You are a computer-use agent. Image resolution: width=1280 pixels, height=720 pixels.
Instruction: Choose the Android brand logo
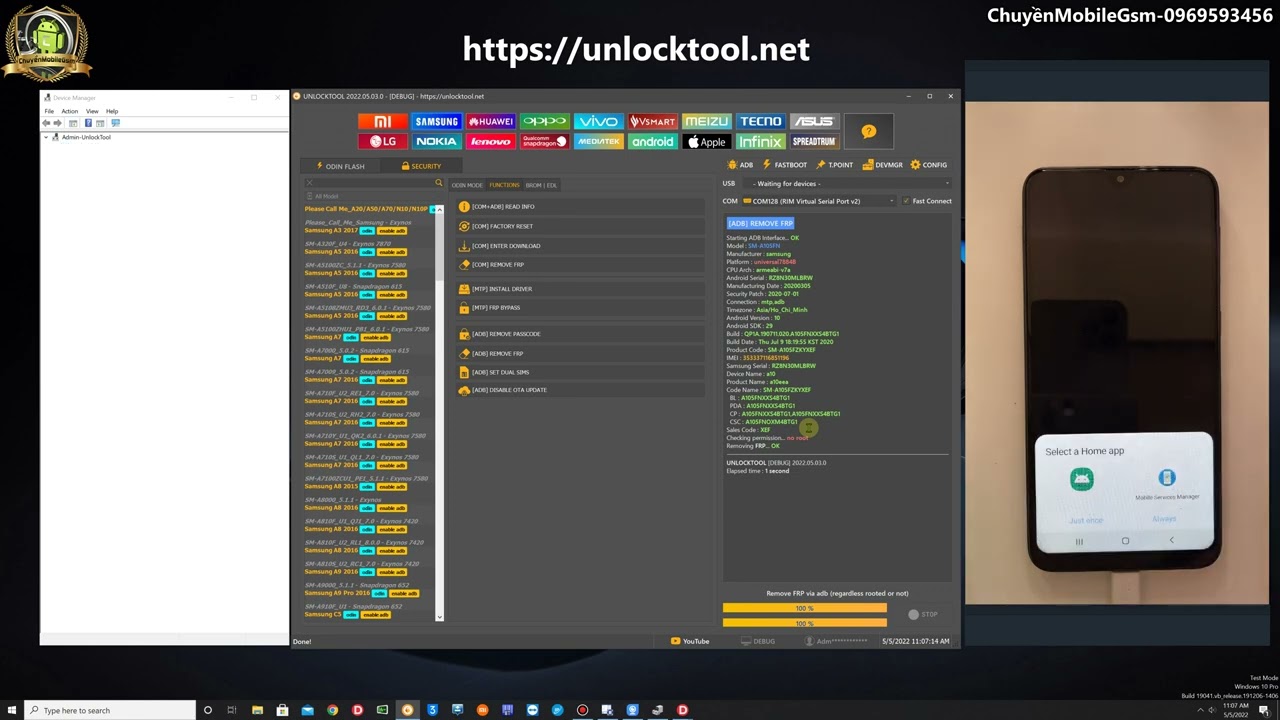(x=652, y=141)
